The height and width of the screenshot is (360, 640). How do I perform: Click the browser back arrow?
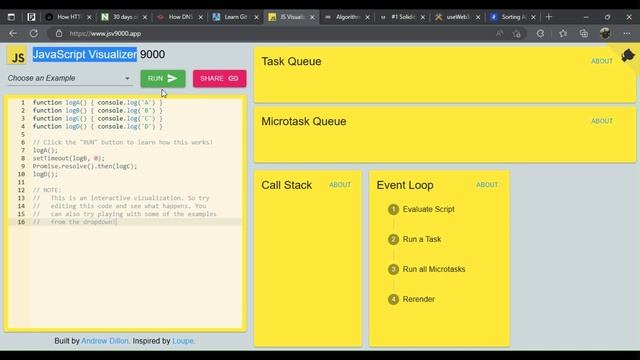(x=13, y=33)
